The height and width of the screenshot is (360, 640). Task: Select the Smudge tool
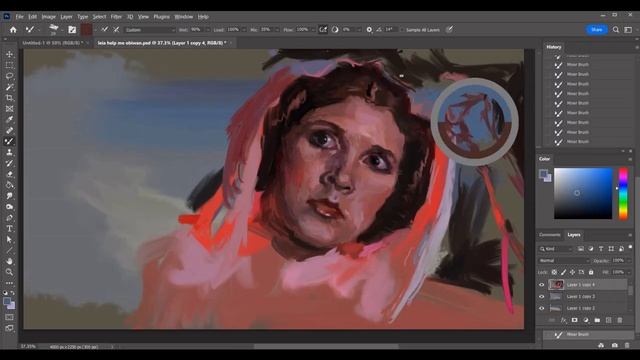(9, 196)
